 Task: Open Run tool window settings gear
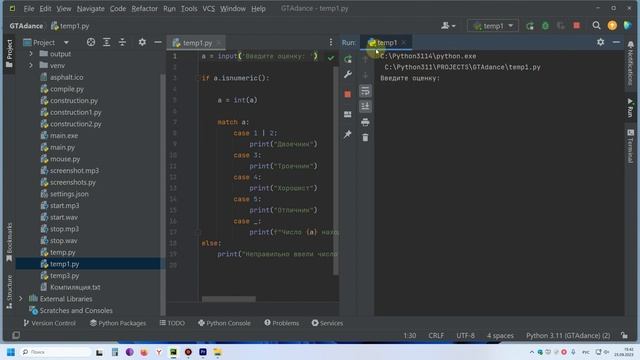600,42
